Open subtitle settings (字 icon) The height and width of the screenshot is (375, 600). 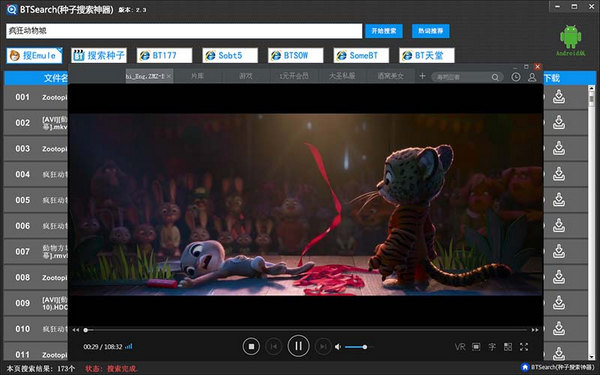492,347
